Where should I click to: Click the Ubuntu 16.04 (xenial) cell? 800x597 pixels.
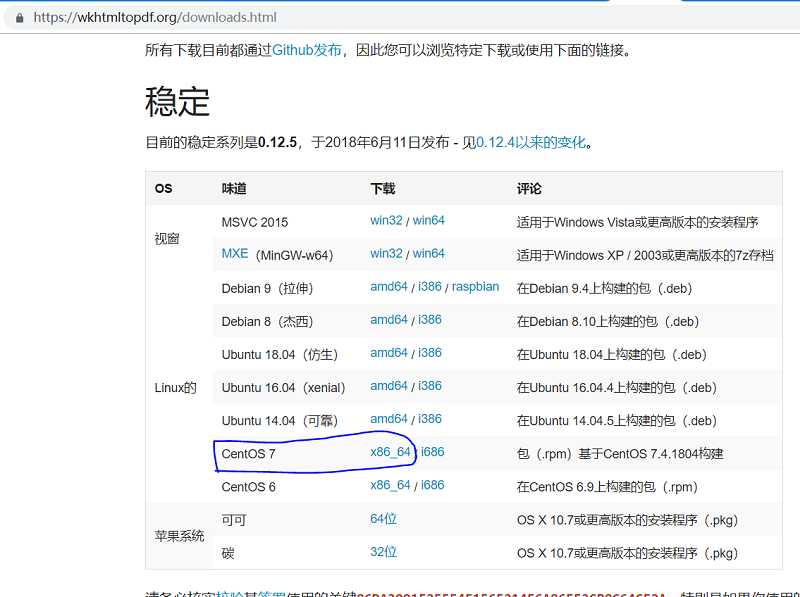click(283, 388)
